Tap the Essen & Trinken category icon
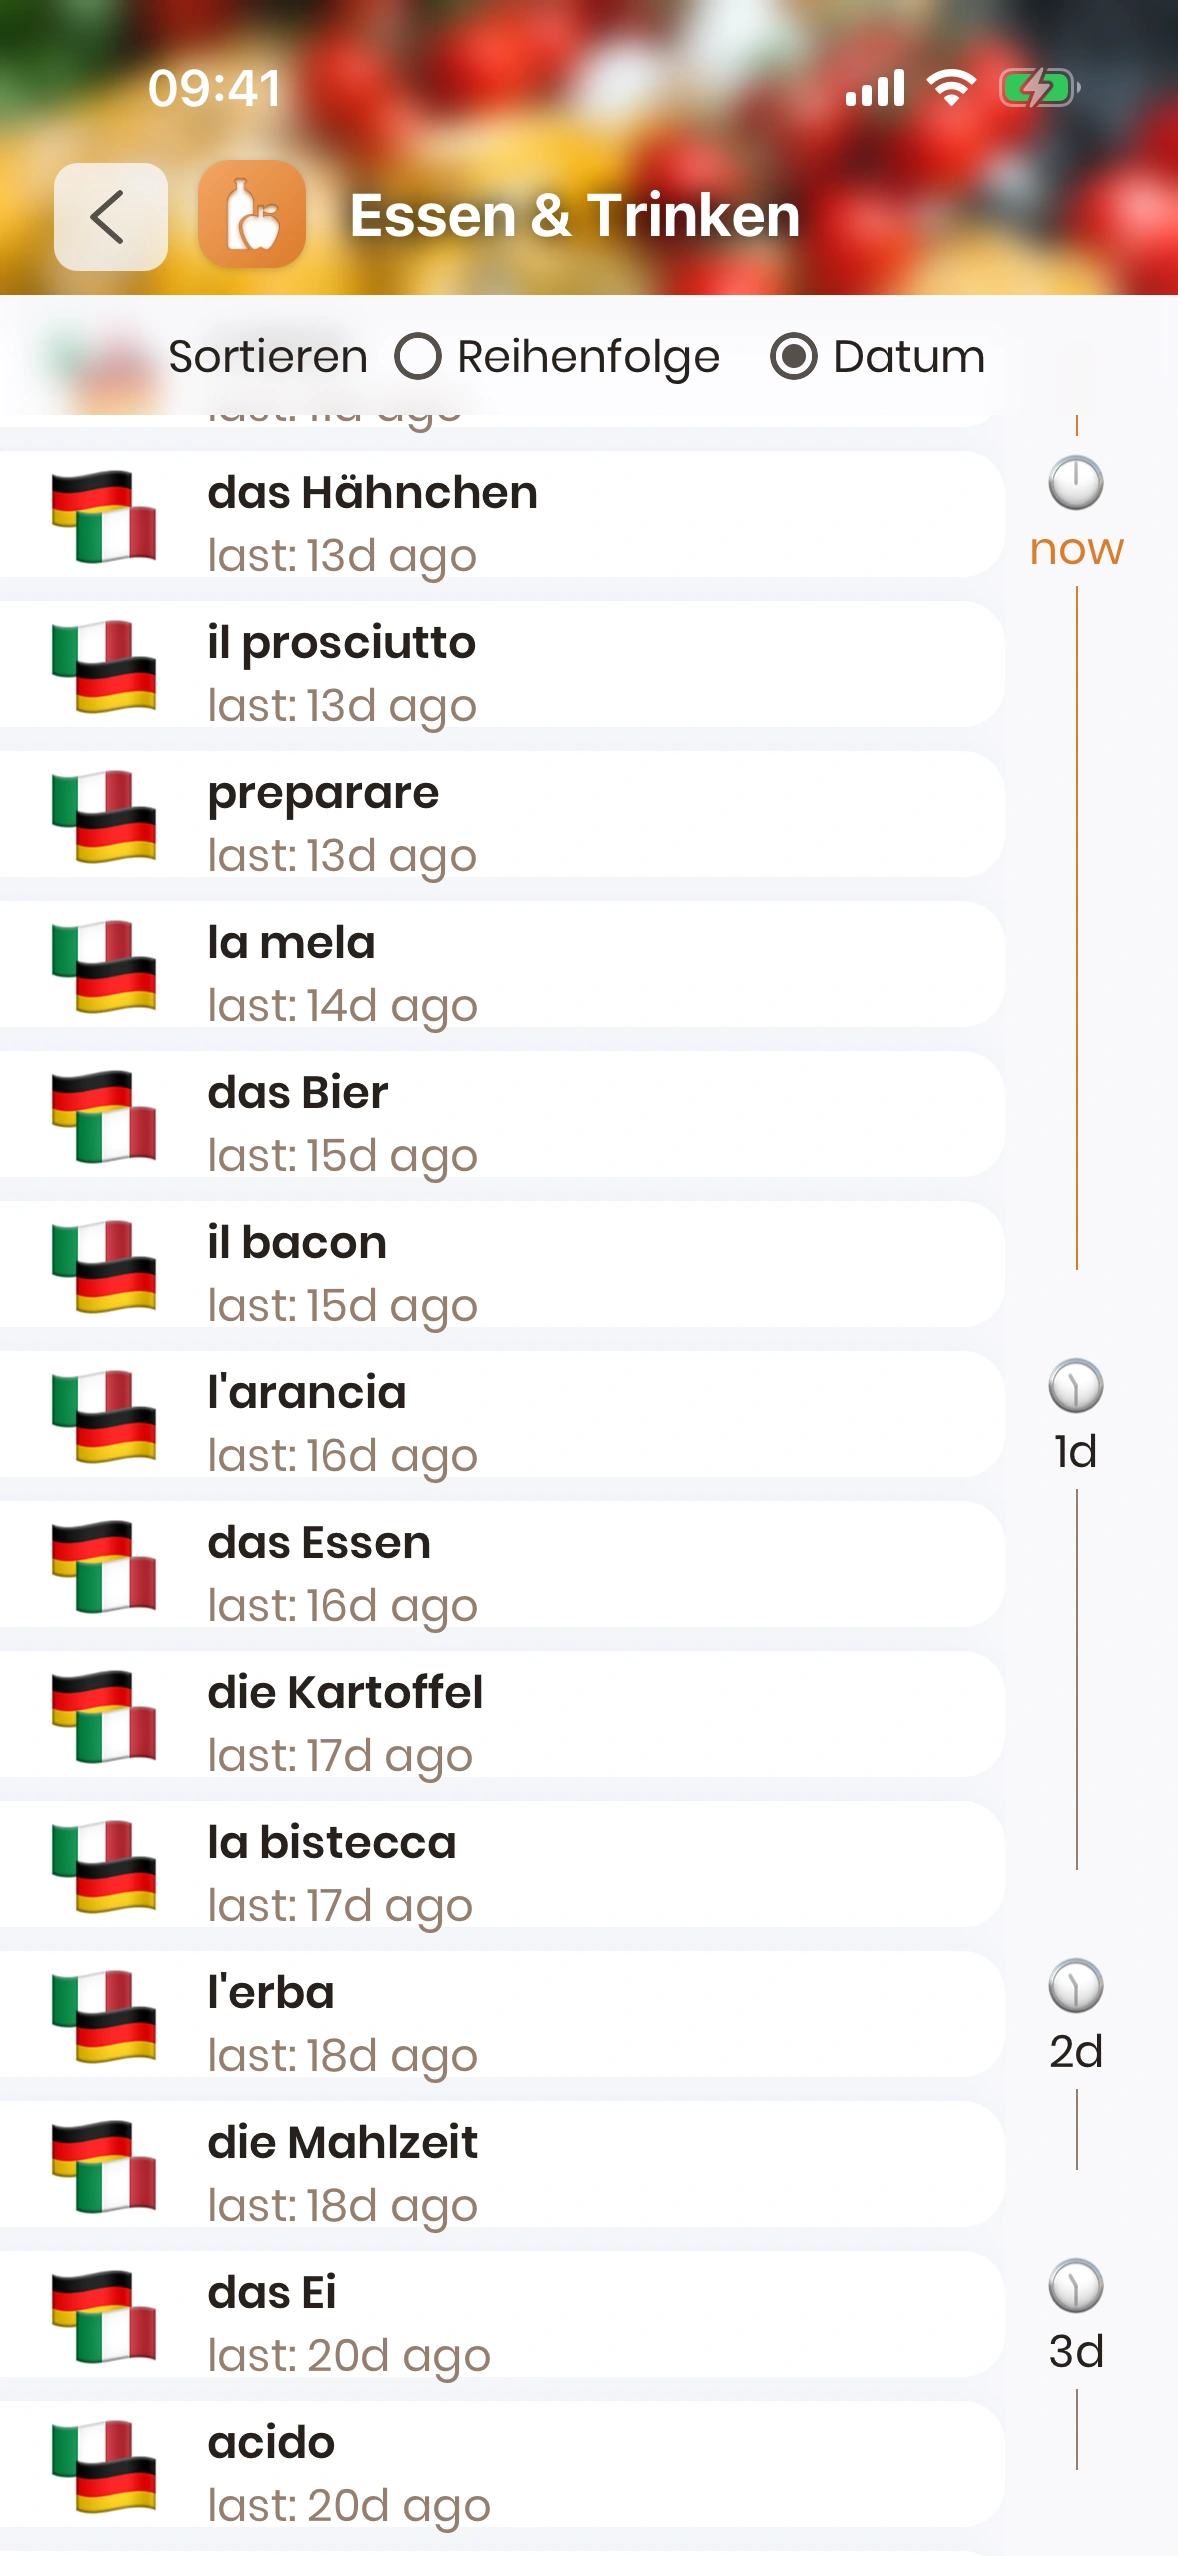Viewport: 1178px width, 2556px height. (x=252, y=215)
